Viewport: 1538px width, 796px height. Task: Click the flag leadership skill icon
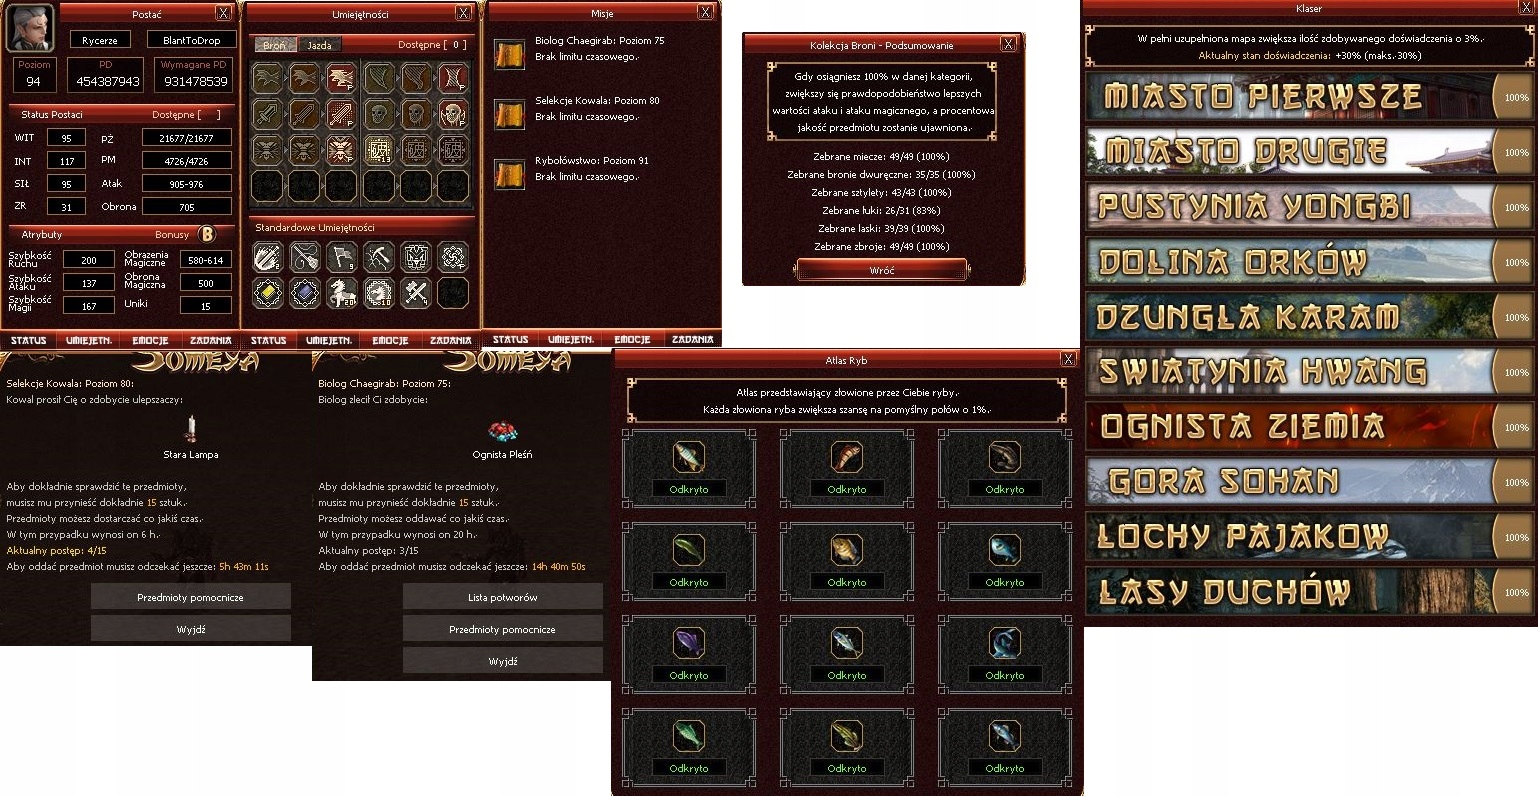[342, 257]
